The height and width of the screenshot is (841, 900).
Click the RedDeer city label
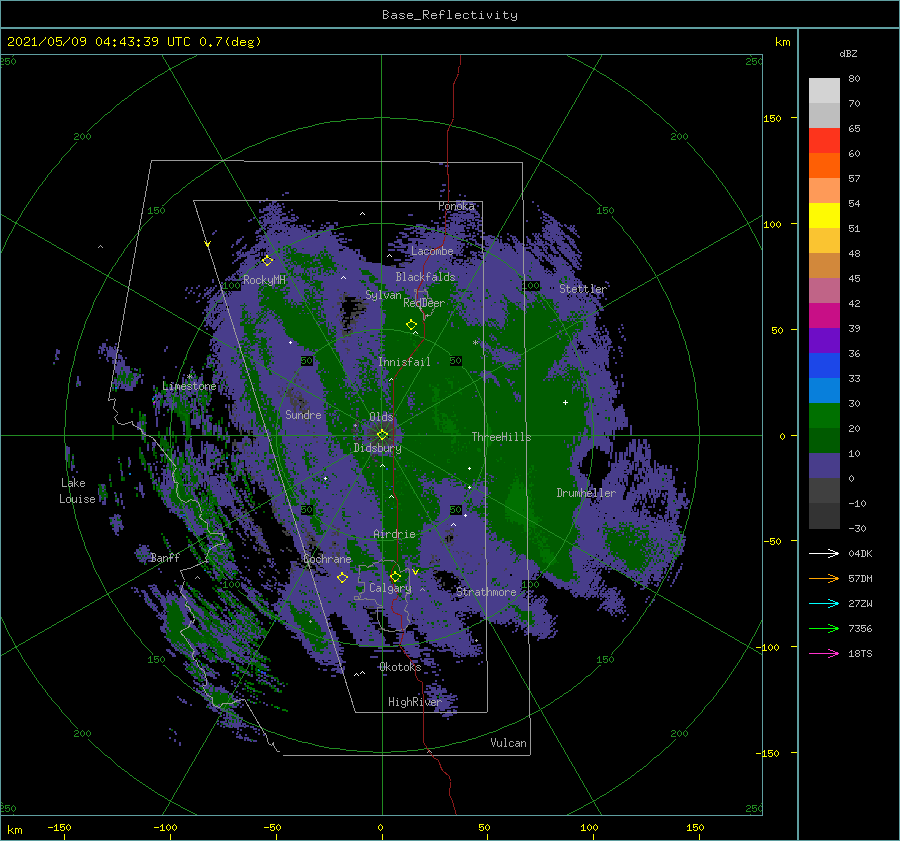tap(424, 303)
